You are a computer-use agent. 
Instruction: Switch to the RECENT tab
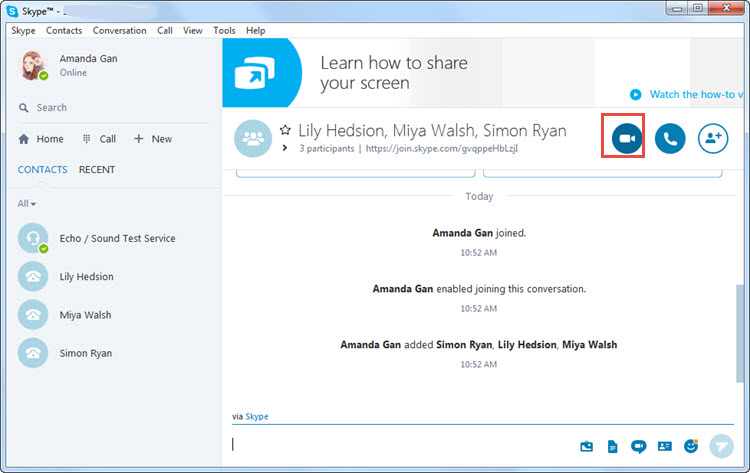pyautogui.click(x=97, y=169)
